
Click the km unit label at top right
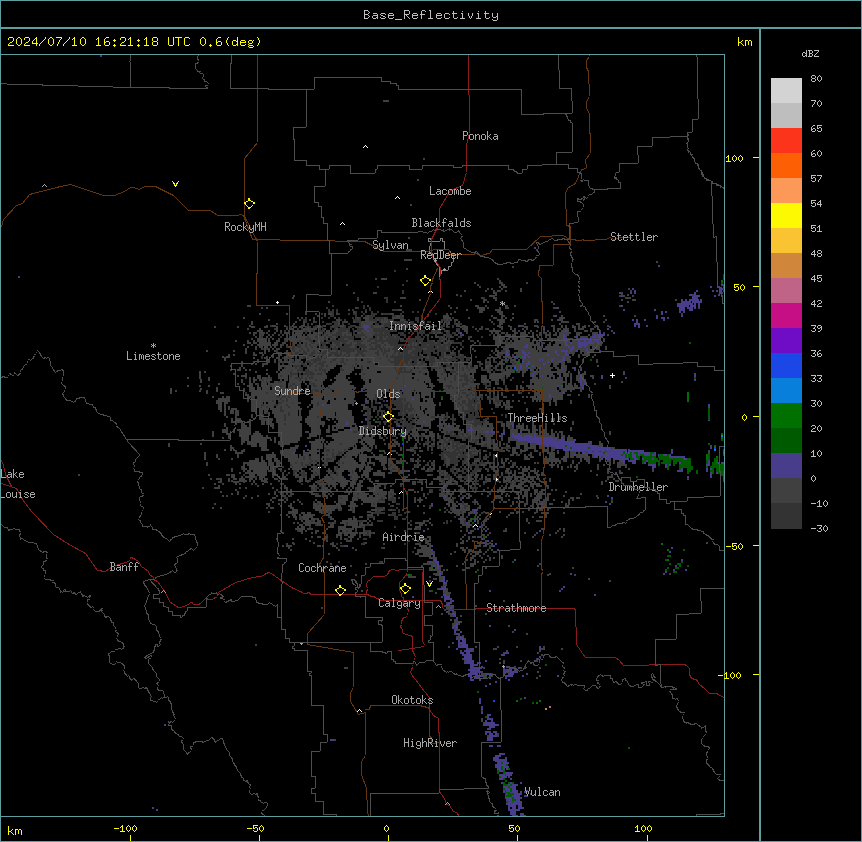click(744, 42)
